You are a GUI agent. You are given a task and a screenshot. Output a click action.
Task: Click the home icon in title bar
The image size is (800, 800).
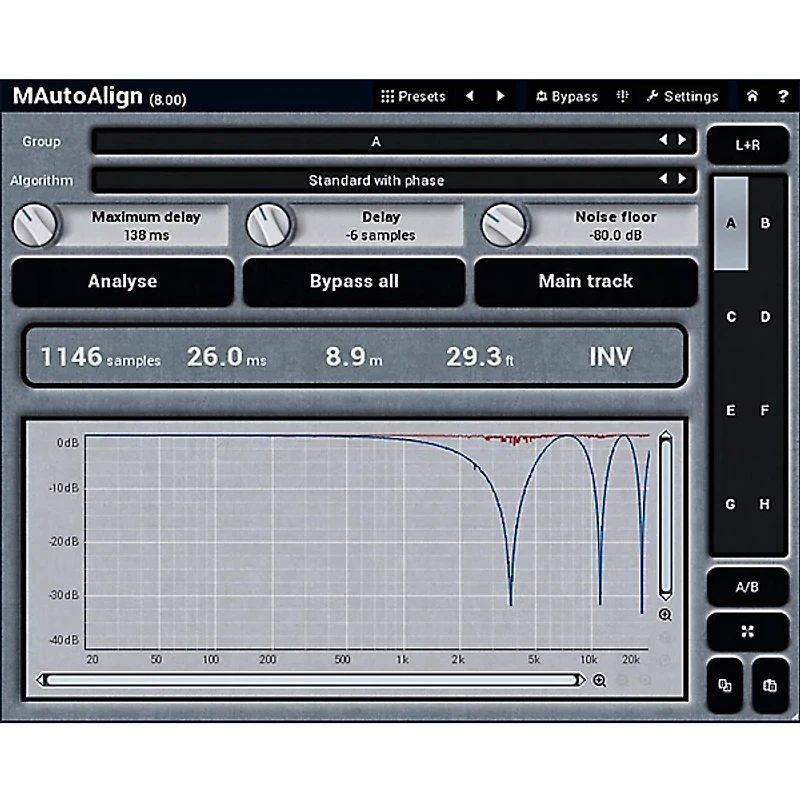752,97
